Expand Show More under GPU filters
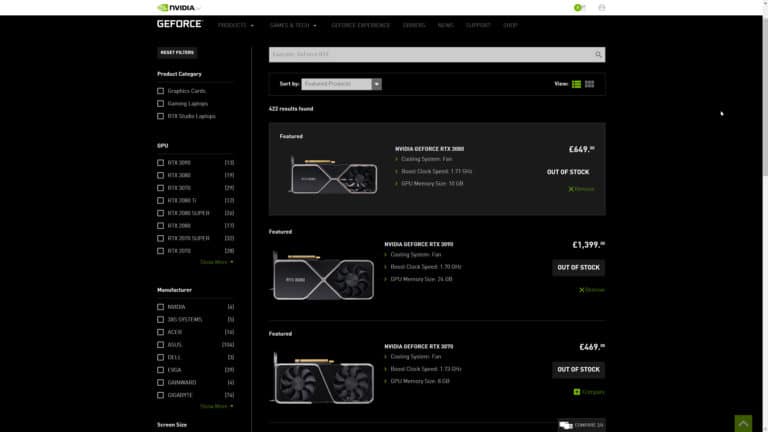This screenshot has width=768, height=432. pyautogui.click(x=216, y=262)
